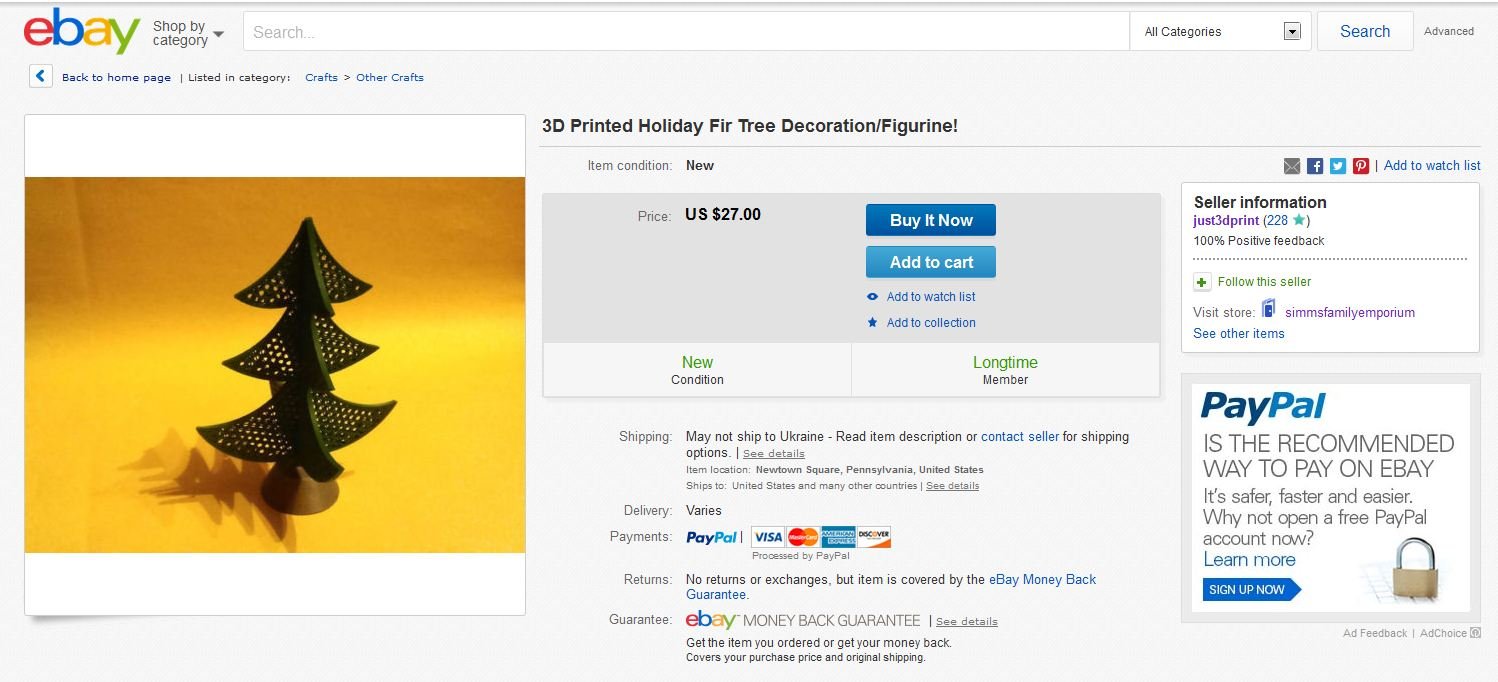Open Other Crafts breadcrumb
Image resolution: width=1498 pixels, height=682 pixels.
pyautogui.click(x=390, y=77)
